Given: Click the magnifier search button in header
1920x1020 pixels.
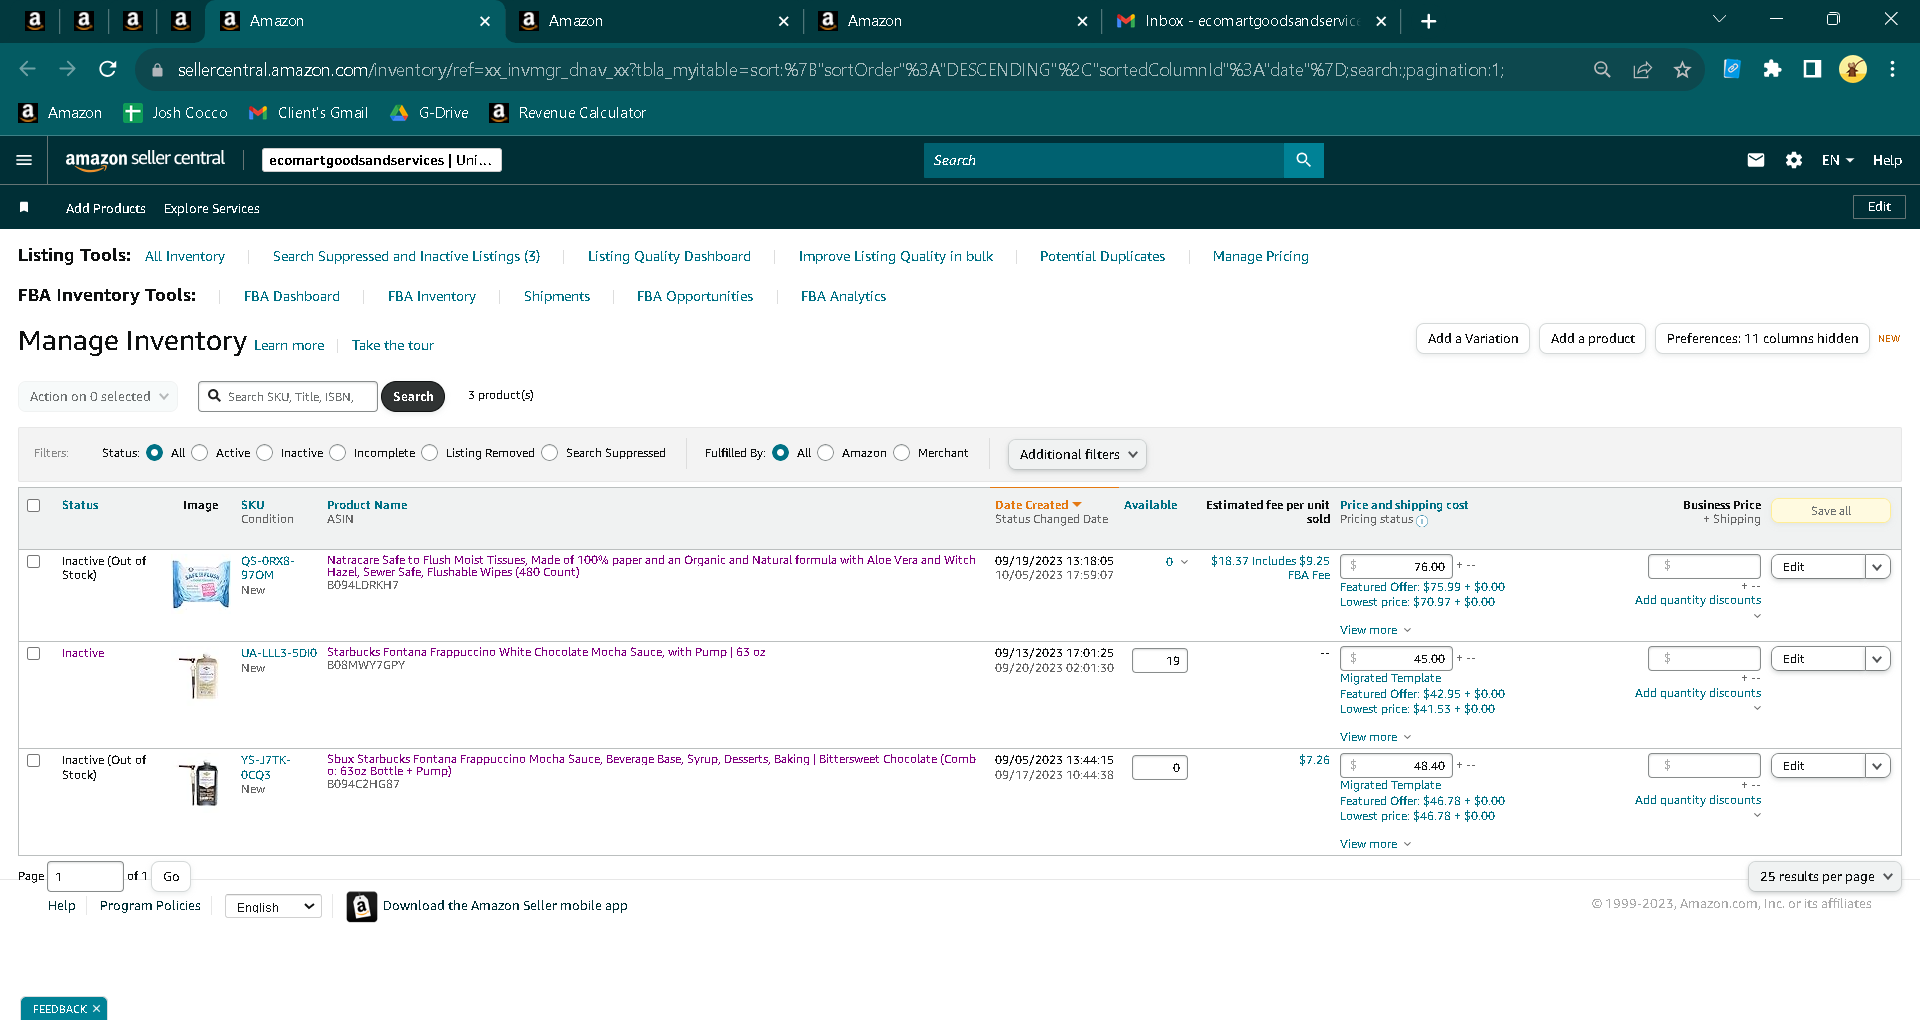Looking at the screenshot, I should tap(1303, 160).
